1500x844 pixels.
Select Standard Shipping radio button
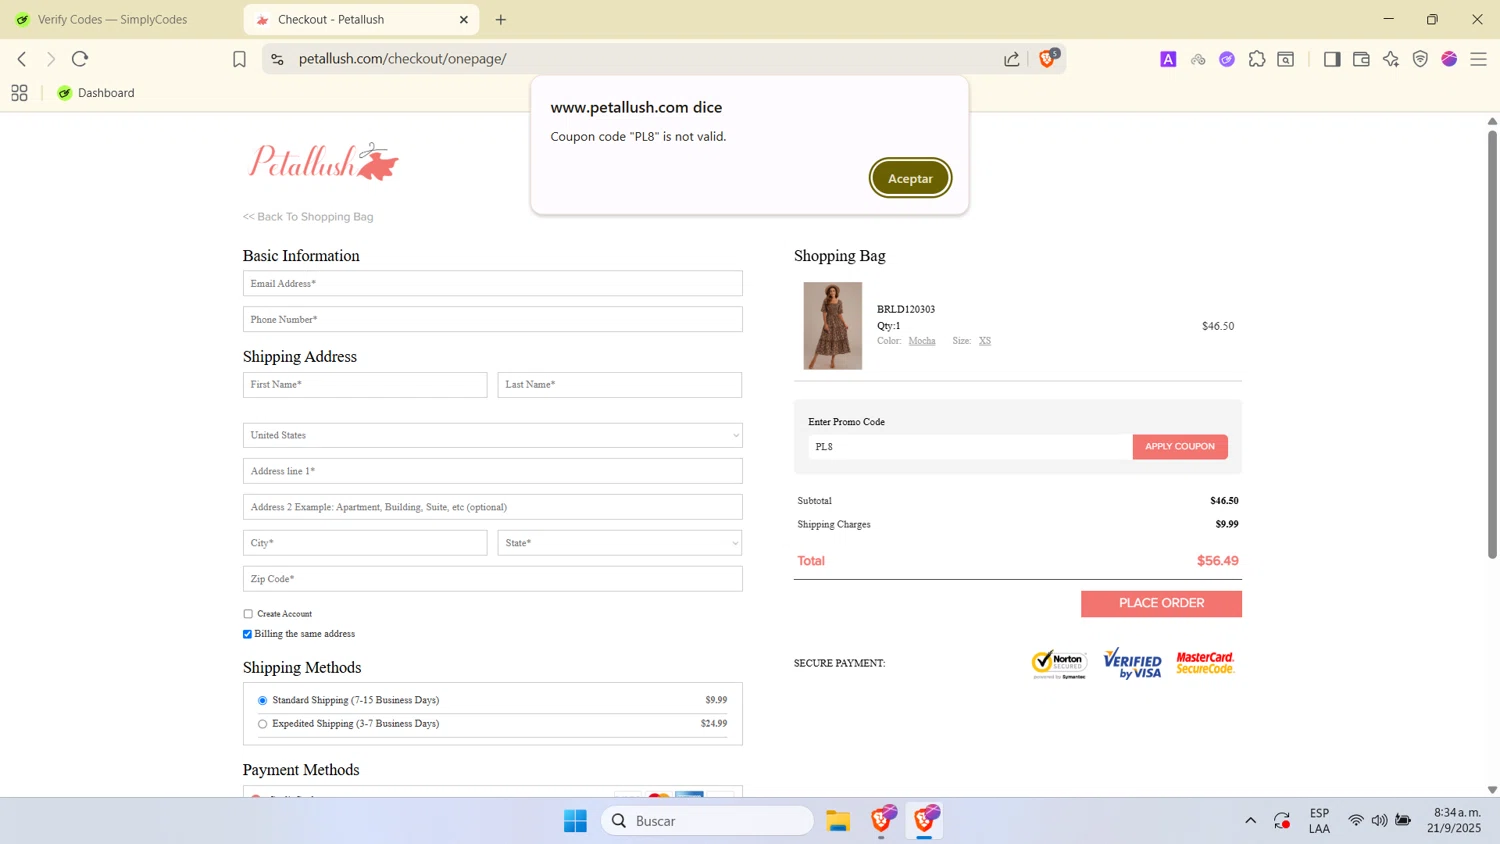(x=263, y=700)
